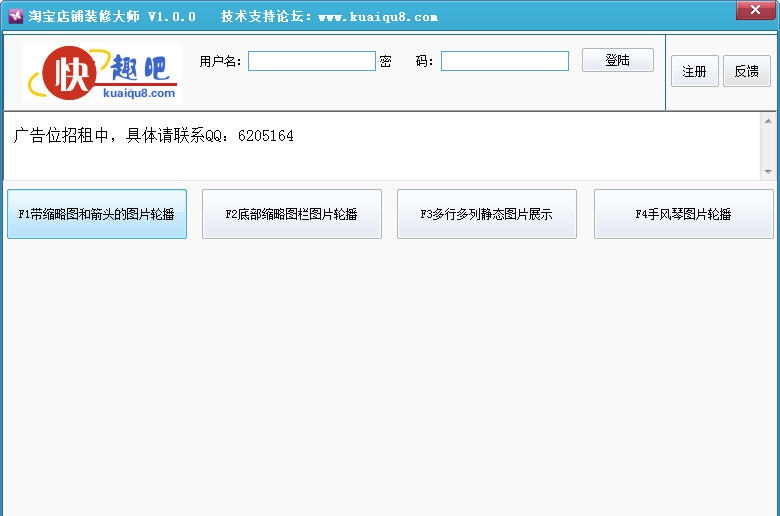
Task: Focus the 用户名 username input field
Action: point(312,61)
